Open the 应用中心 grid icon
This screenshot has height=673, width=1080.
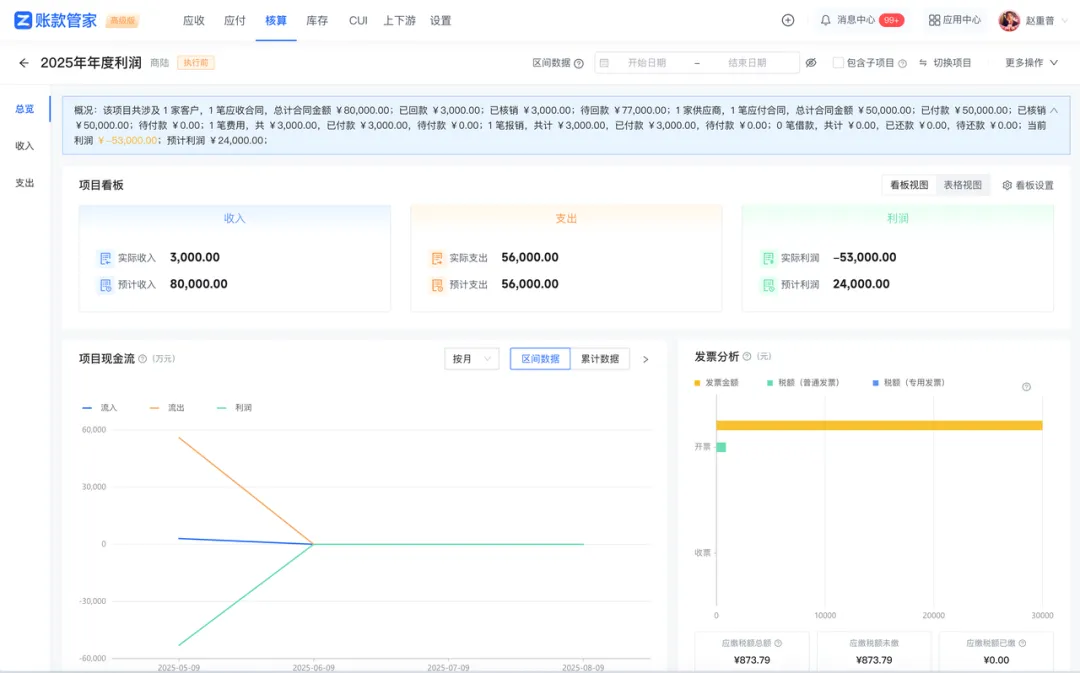click(x=934, y=19)
